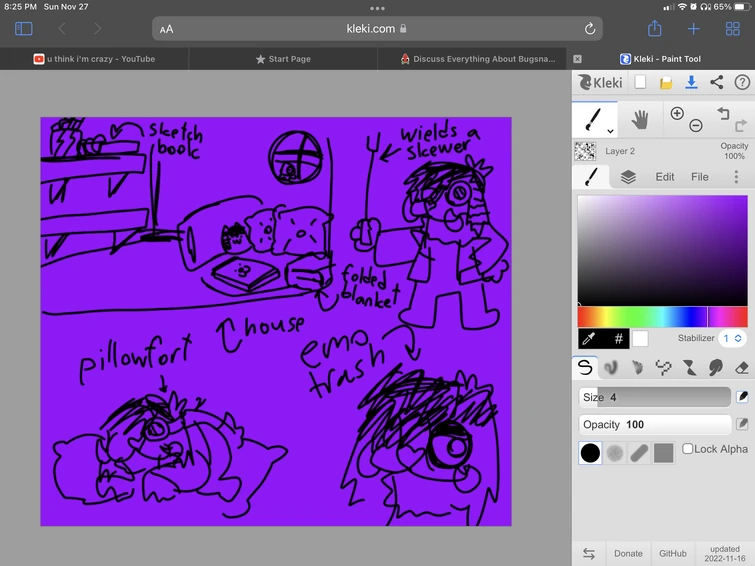This screenshot has width=755, height=566.
Task: Open the three-dot more options menu
Action: [736, 177]
